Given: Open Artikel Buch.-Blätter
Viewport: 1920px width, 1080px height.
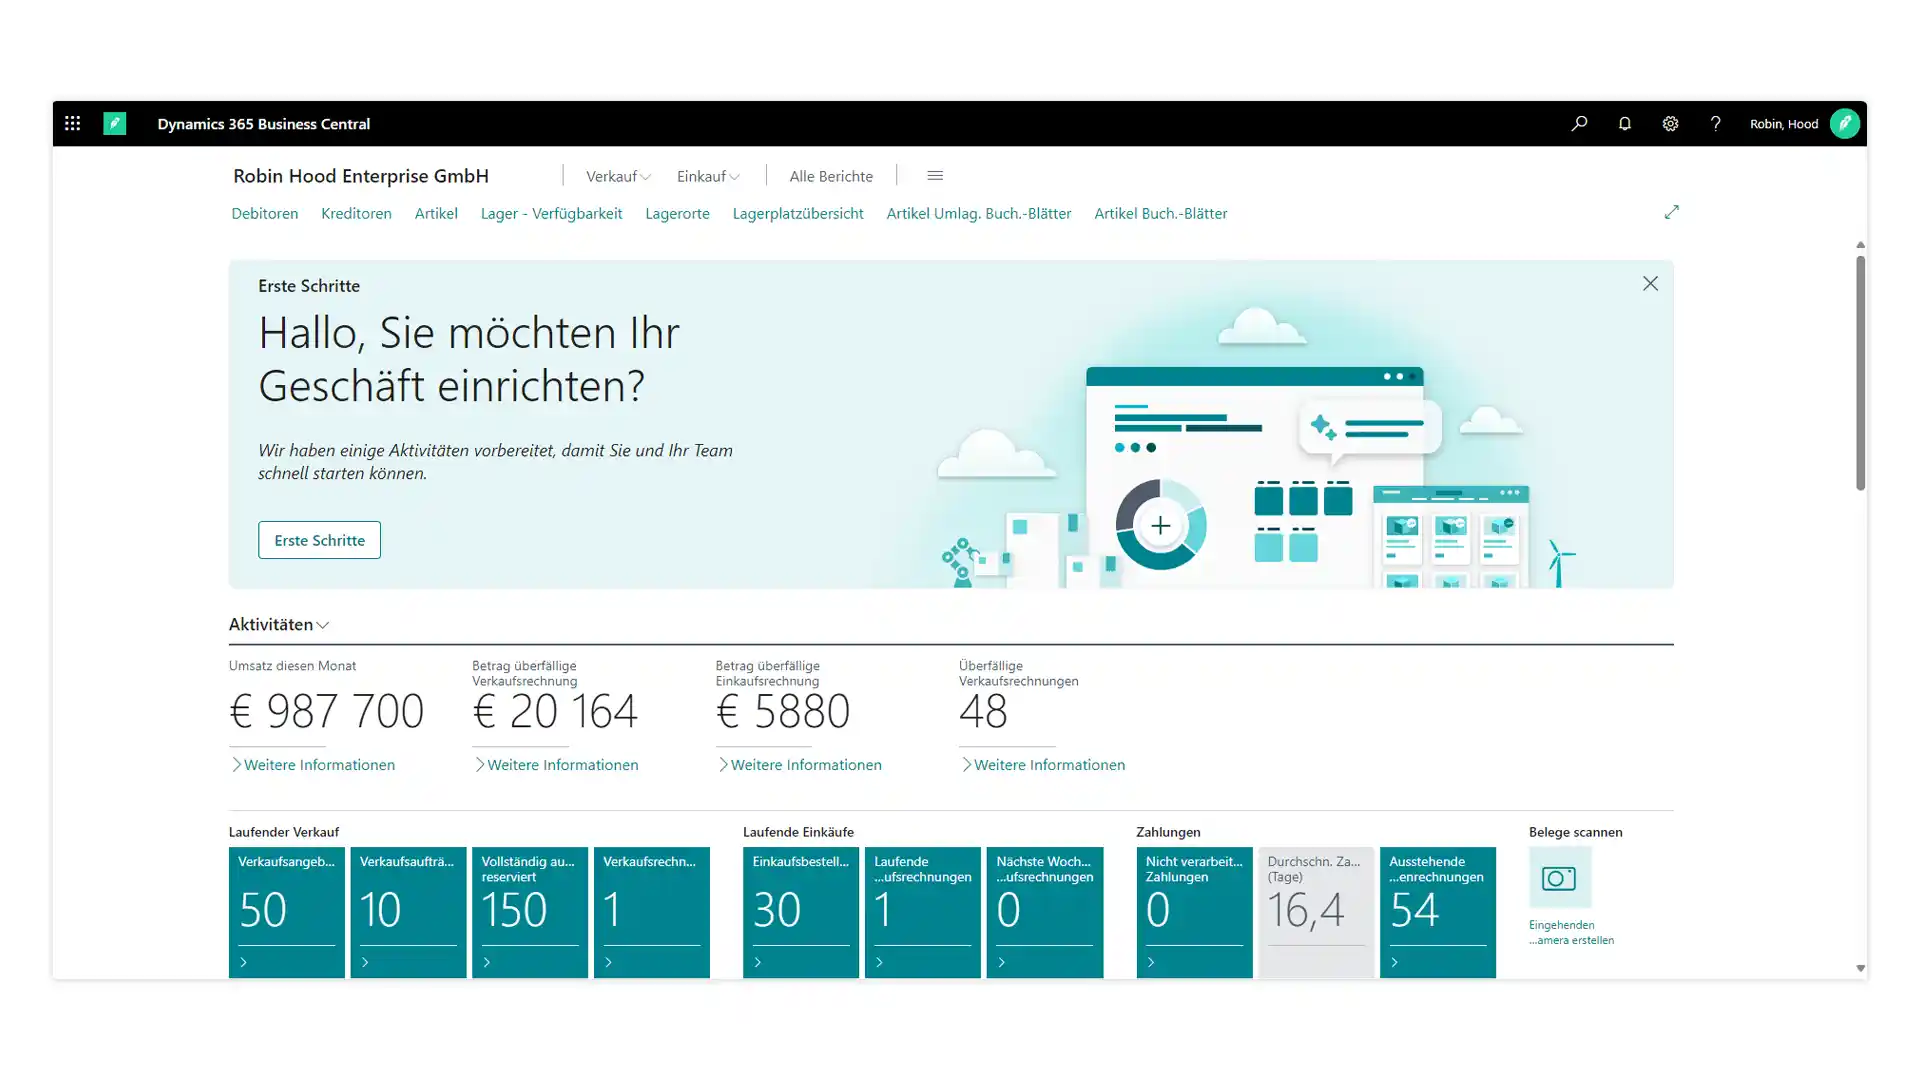Looking at the screenshot, I should coord(1160,213).
